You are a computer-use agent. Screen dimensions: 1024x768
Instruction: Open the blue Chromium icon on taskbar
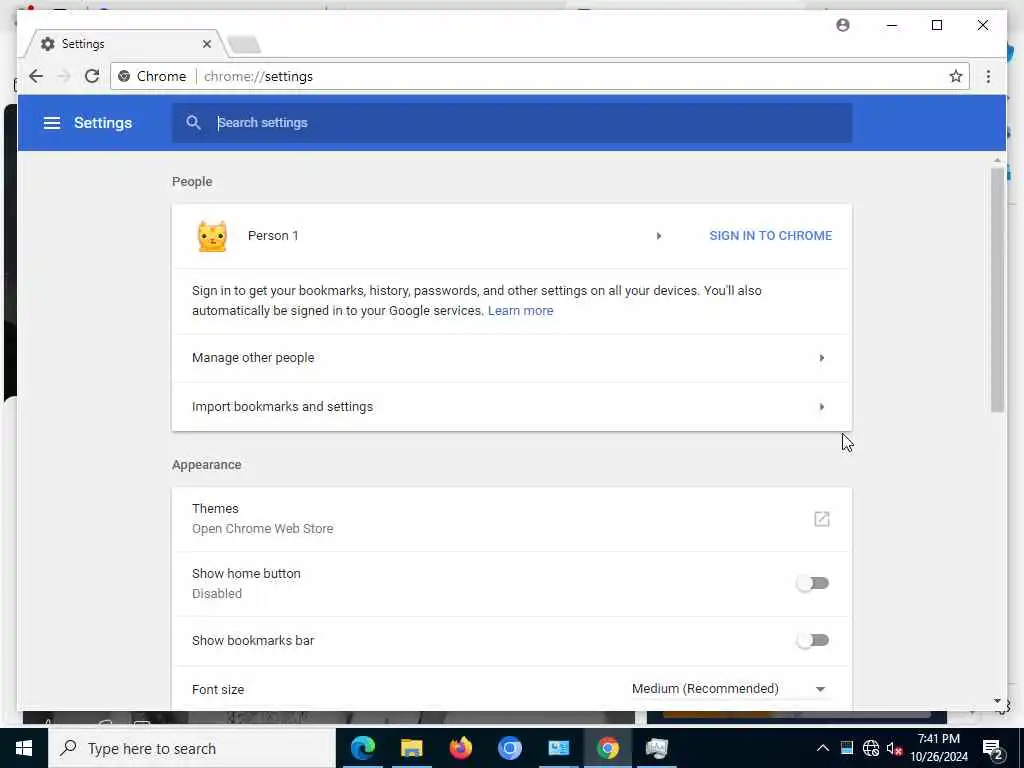point(509,748)
